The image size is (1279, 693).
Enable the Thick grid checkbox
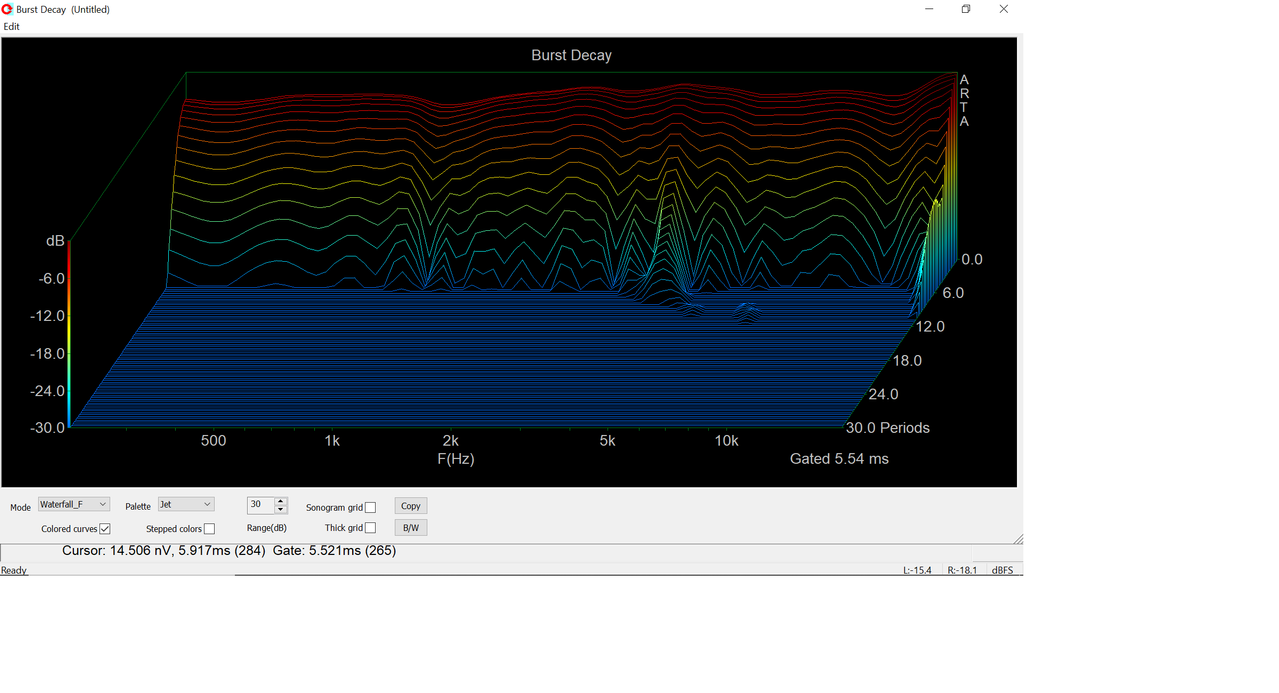370,528
